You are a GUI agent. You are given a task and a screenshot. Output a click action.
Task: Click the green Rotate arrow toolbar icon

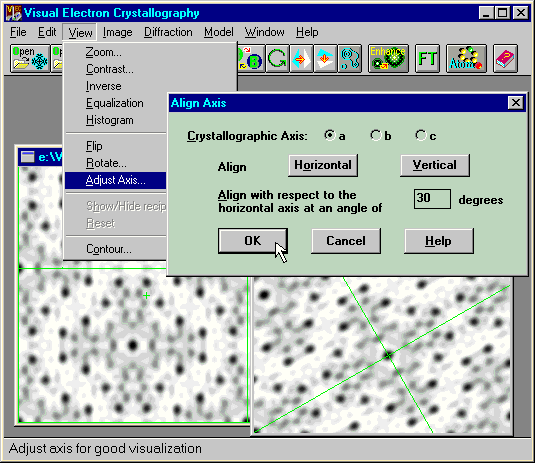[277, 58]
